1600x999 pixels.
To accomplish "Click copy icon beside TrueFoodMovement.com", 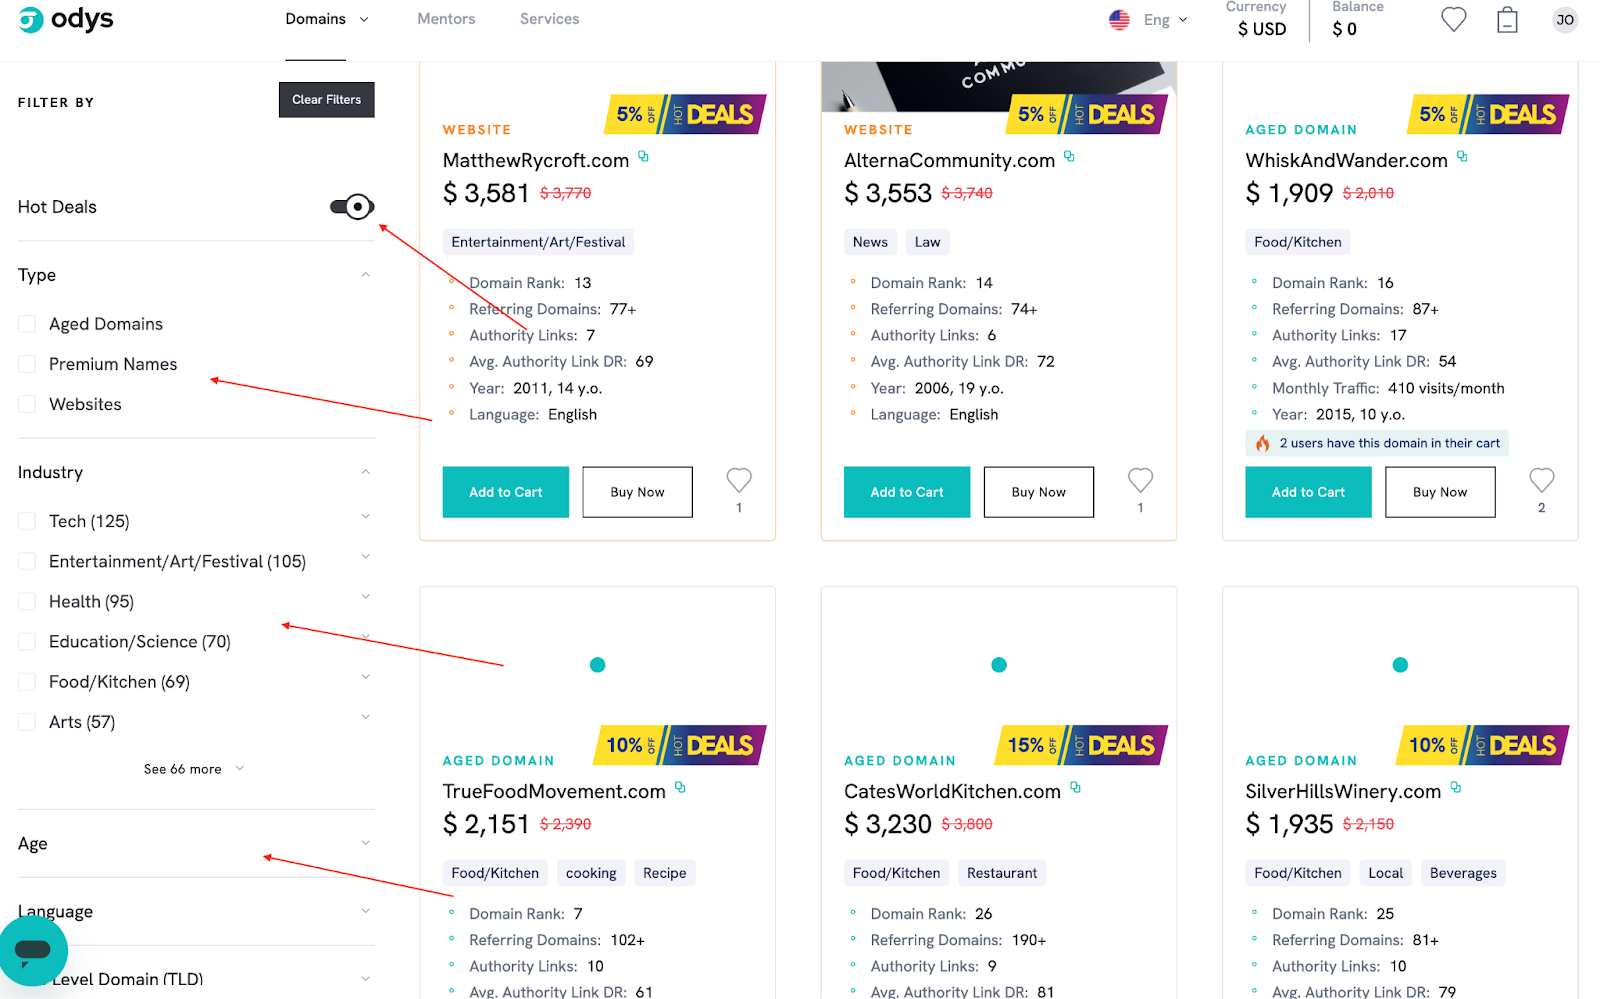I will (680, 788).
